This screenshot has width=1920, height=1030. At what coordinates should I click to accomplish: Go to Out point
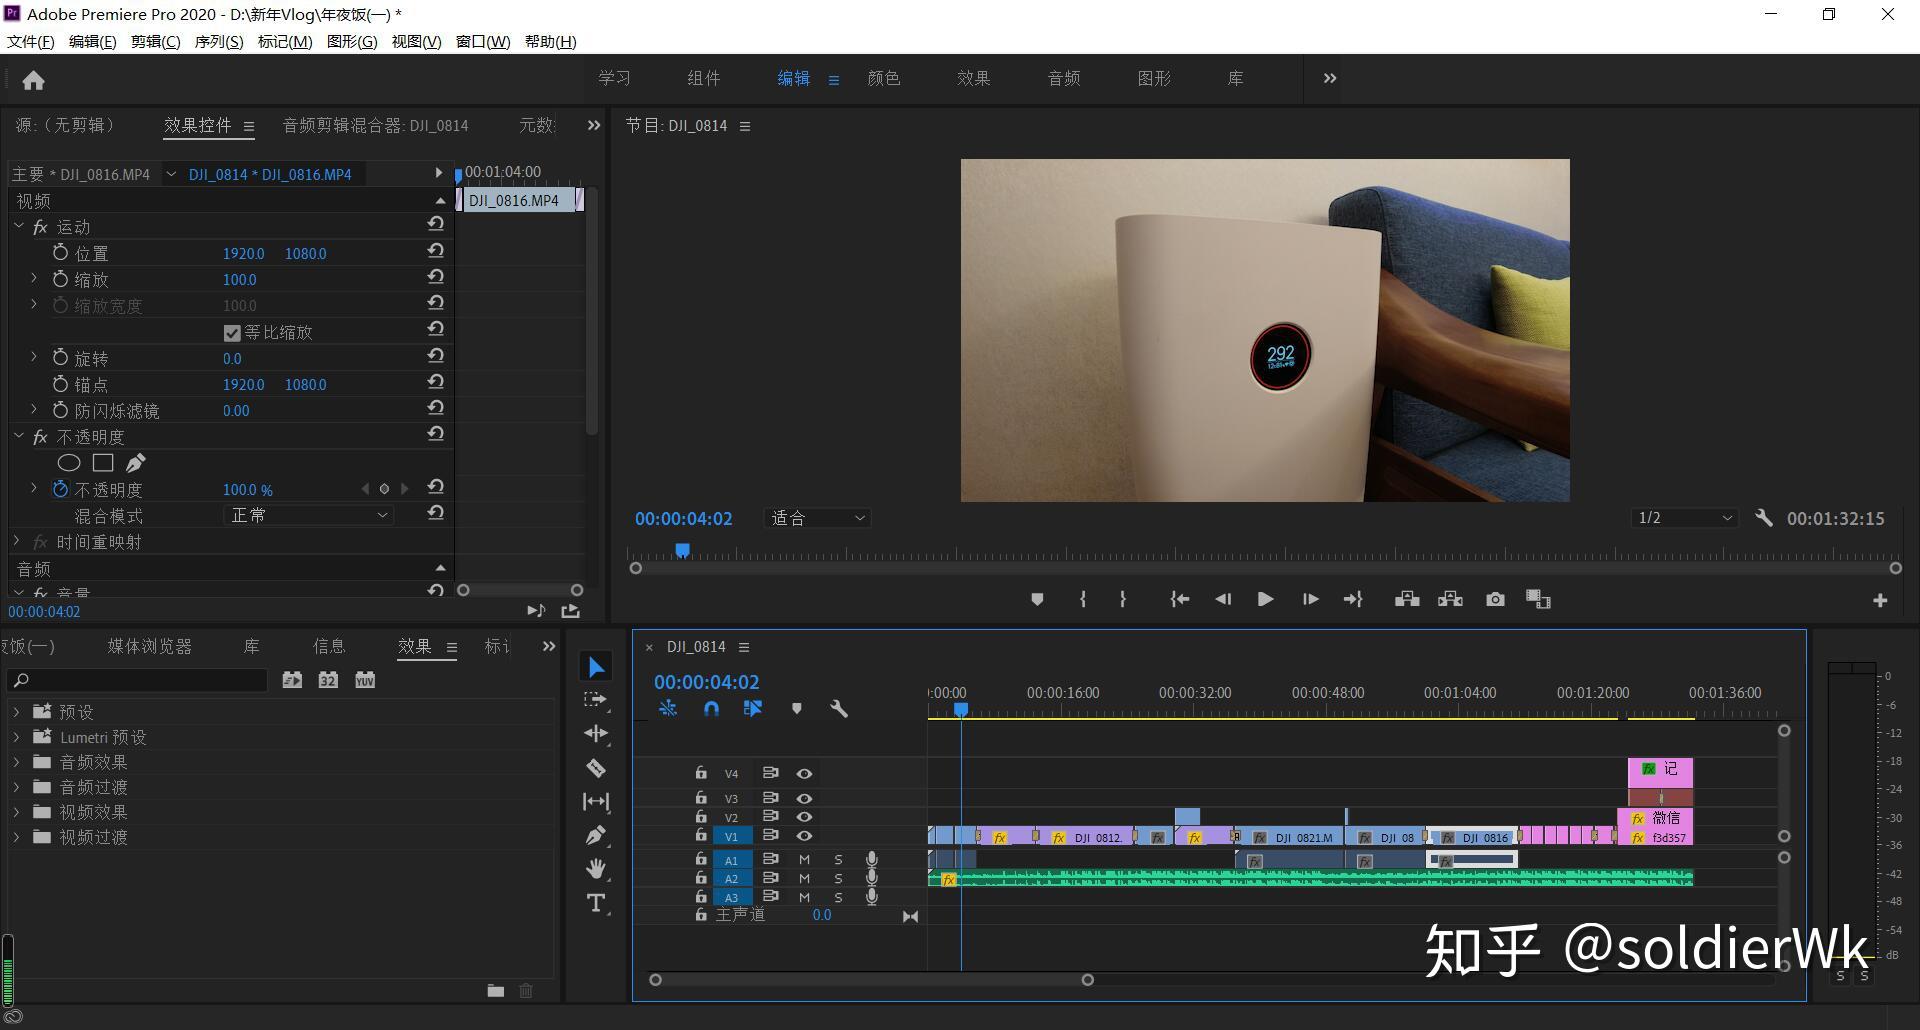1353,599
